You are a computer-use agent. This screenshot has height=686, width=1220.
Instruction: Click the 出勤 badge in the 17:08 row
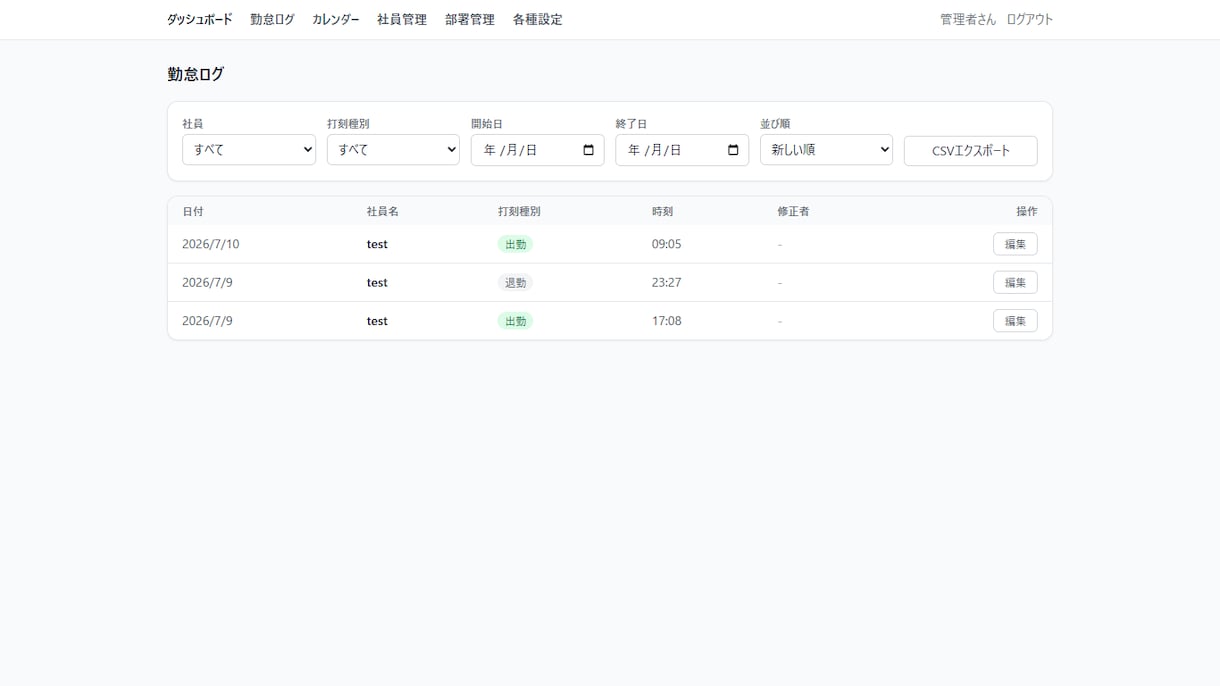point(516,321)
